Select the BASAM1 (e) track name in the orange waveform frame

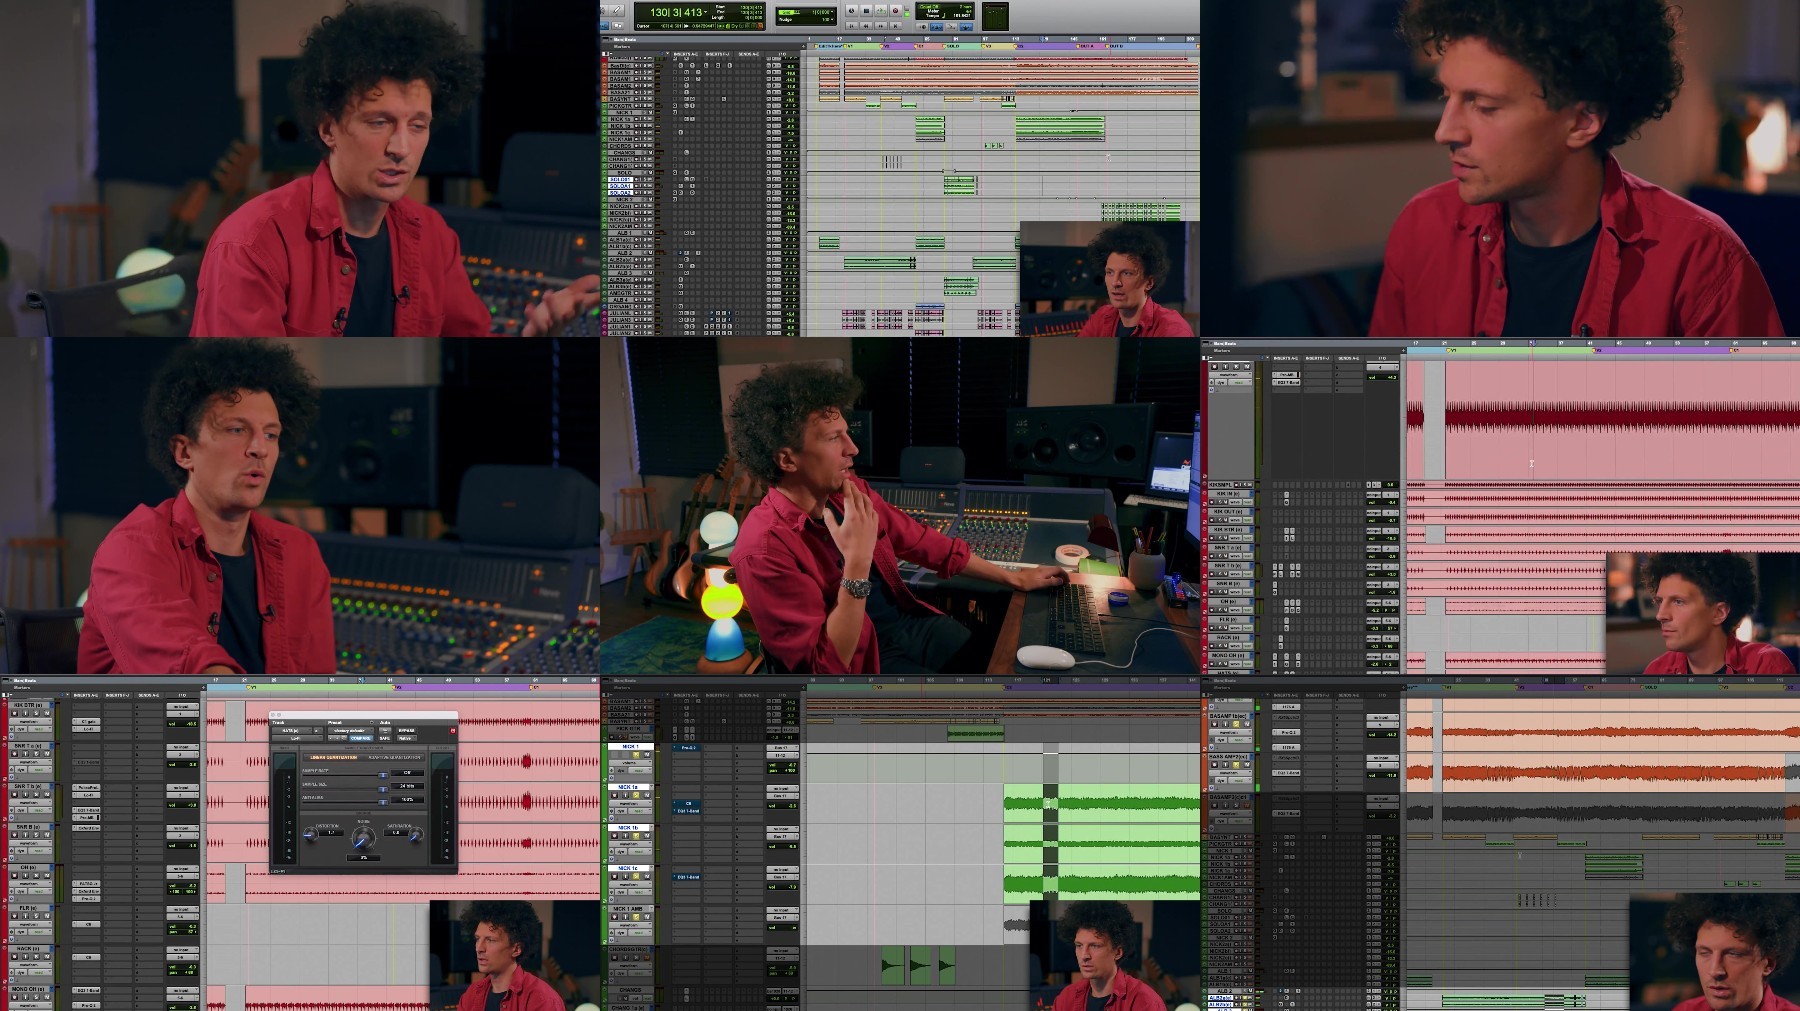pos(1228,716)
